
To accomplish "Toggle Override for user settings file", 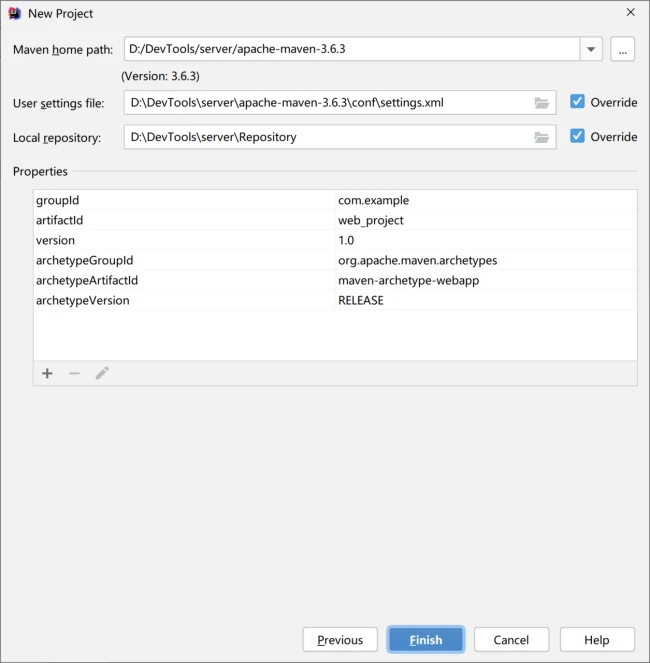I will [577, 102].
